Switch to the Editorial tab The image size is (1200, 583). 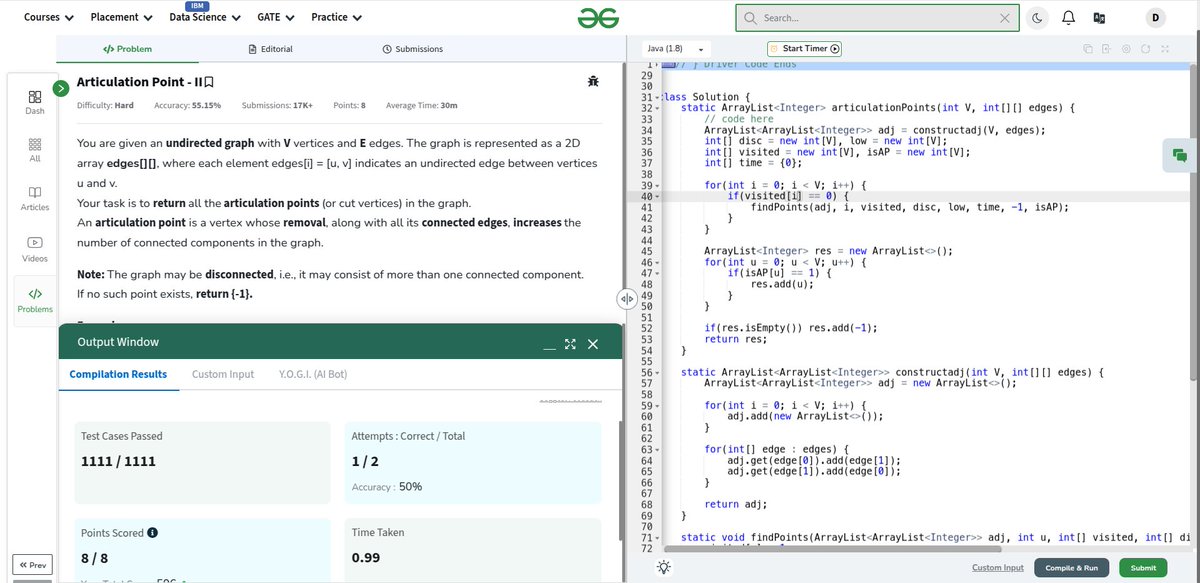270,48
